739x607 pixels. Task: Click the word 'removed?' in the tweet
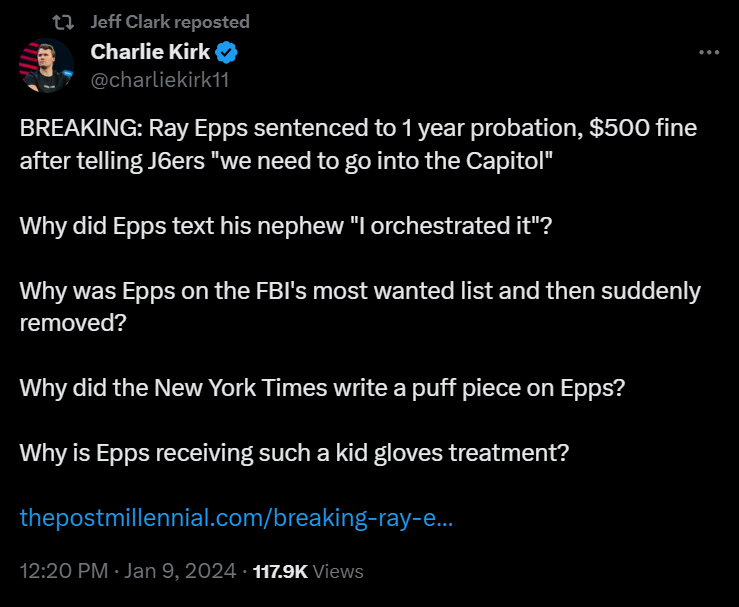pyautogui.click(x=73, y=323)
